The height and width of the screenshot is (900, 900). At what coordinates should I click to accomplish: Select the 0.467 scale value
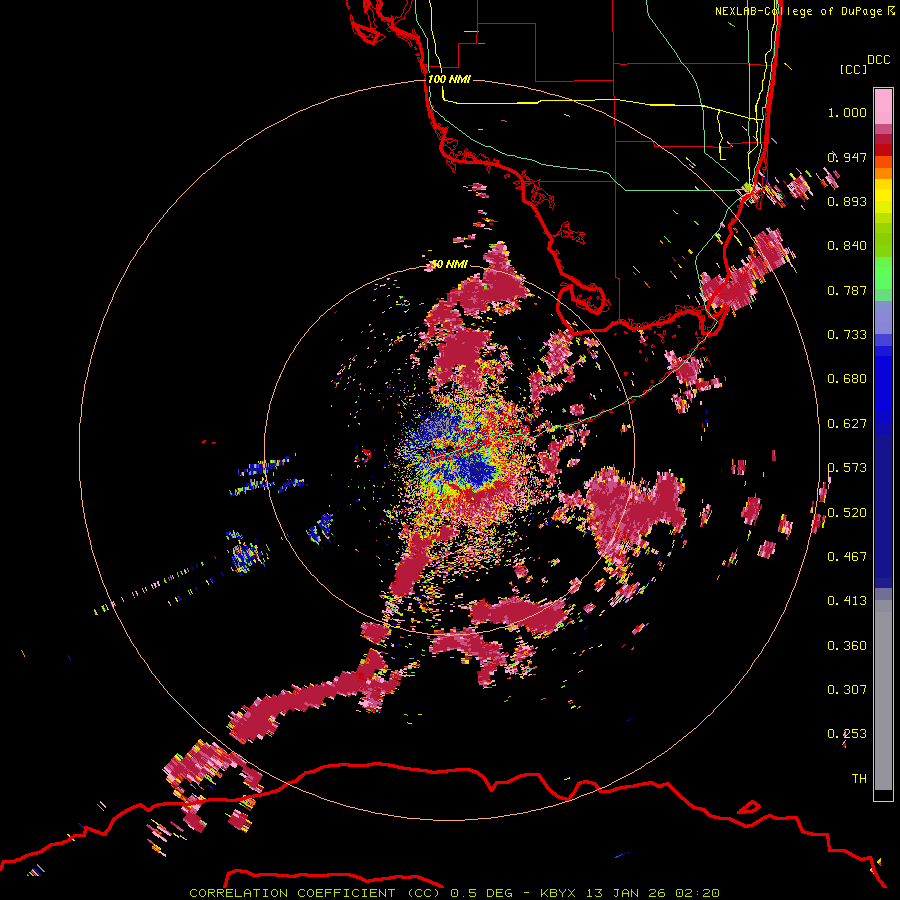(x=847, y=557)
